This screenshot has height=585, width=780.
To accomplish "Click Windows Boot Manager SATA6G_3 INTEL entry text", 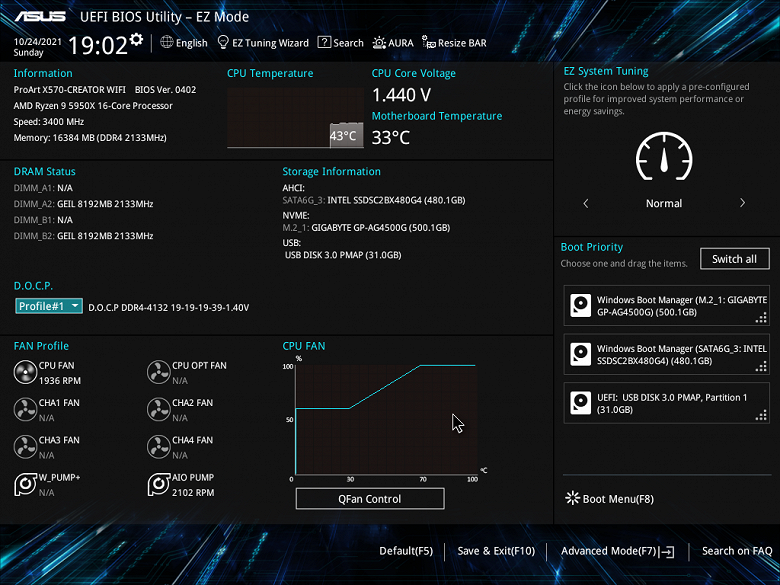I will 682,355.
